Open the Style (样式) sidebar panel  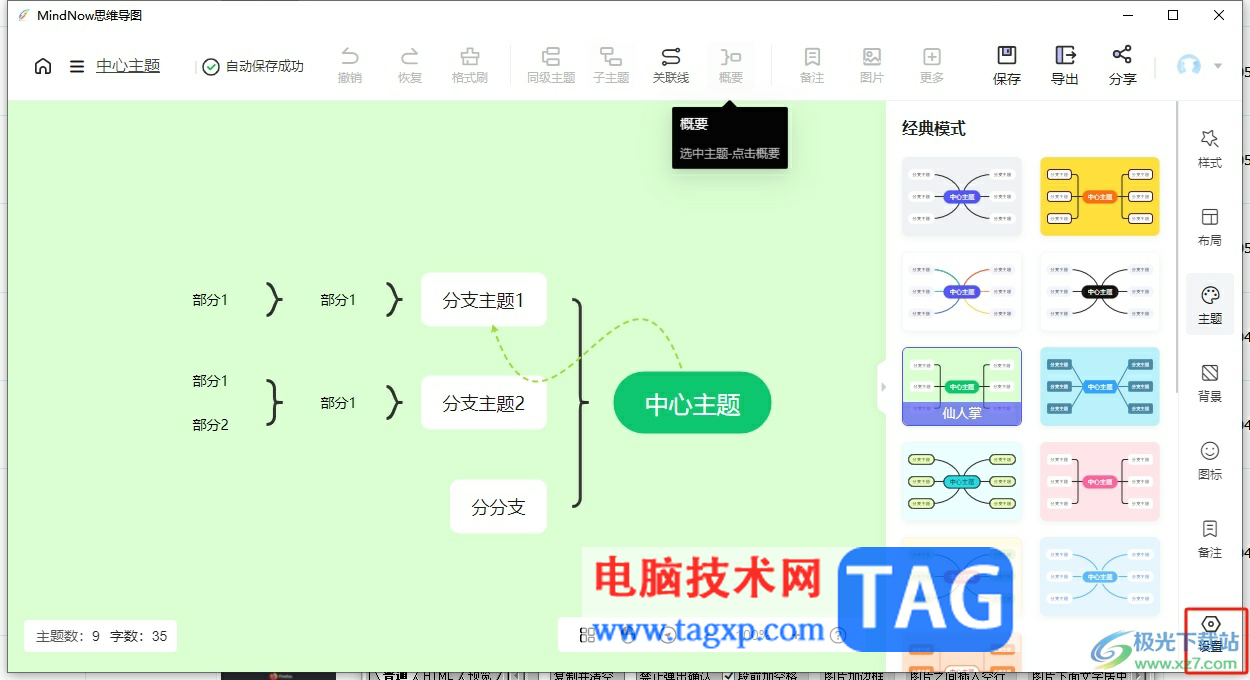(x=1210, y=148)
